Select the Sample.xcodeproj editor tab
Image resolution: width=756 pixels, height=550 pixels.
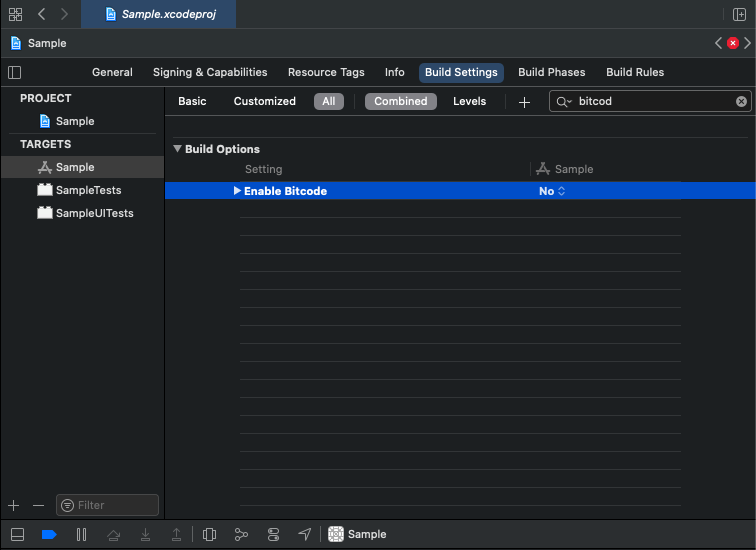click(x=159, y=14)
